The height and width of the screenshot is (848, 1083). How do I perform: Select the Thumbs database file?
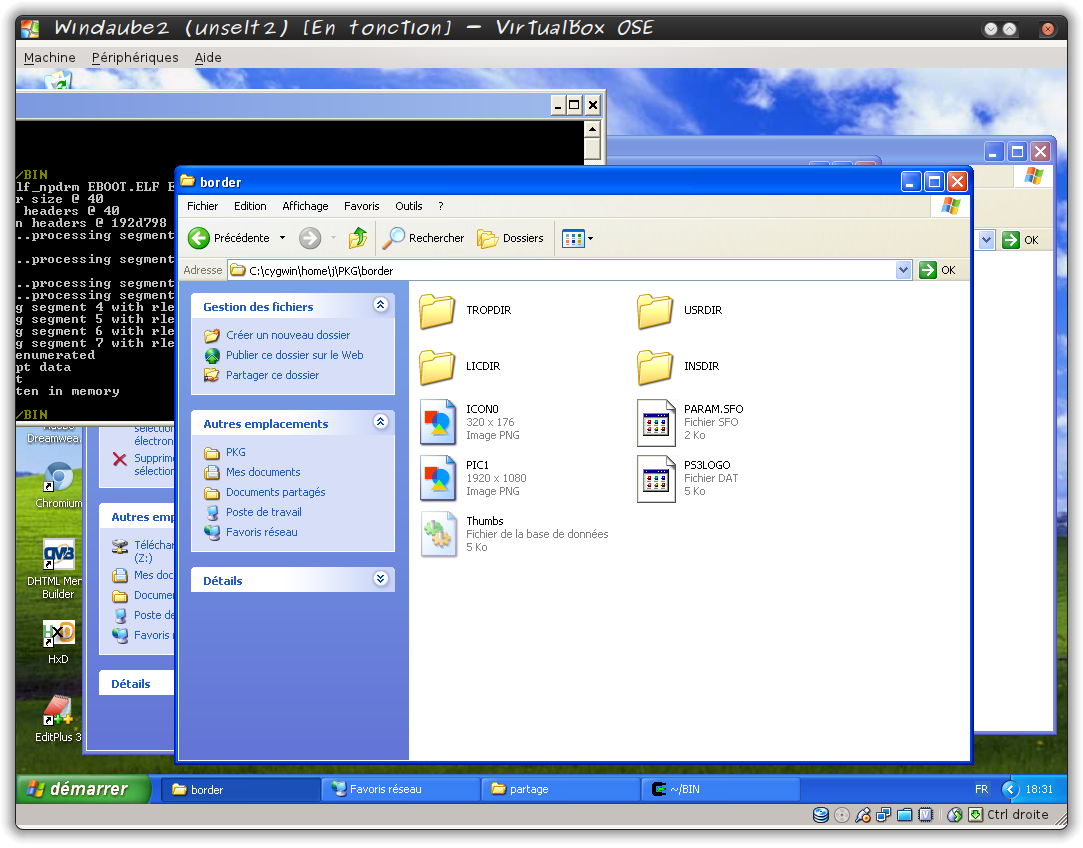tap(438, 534)
